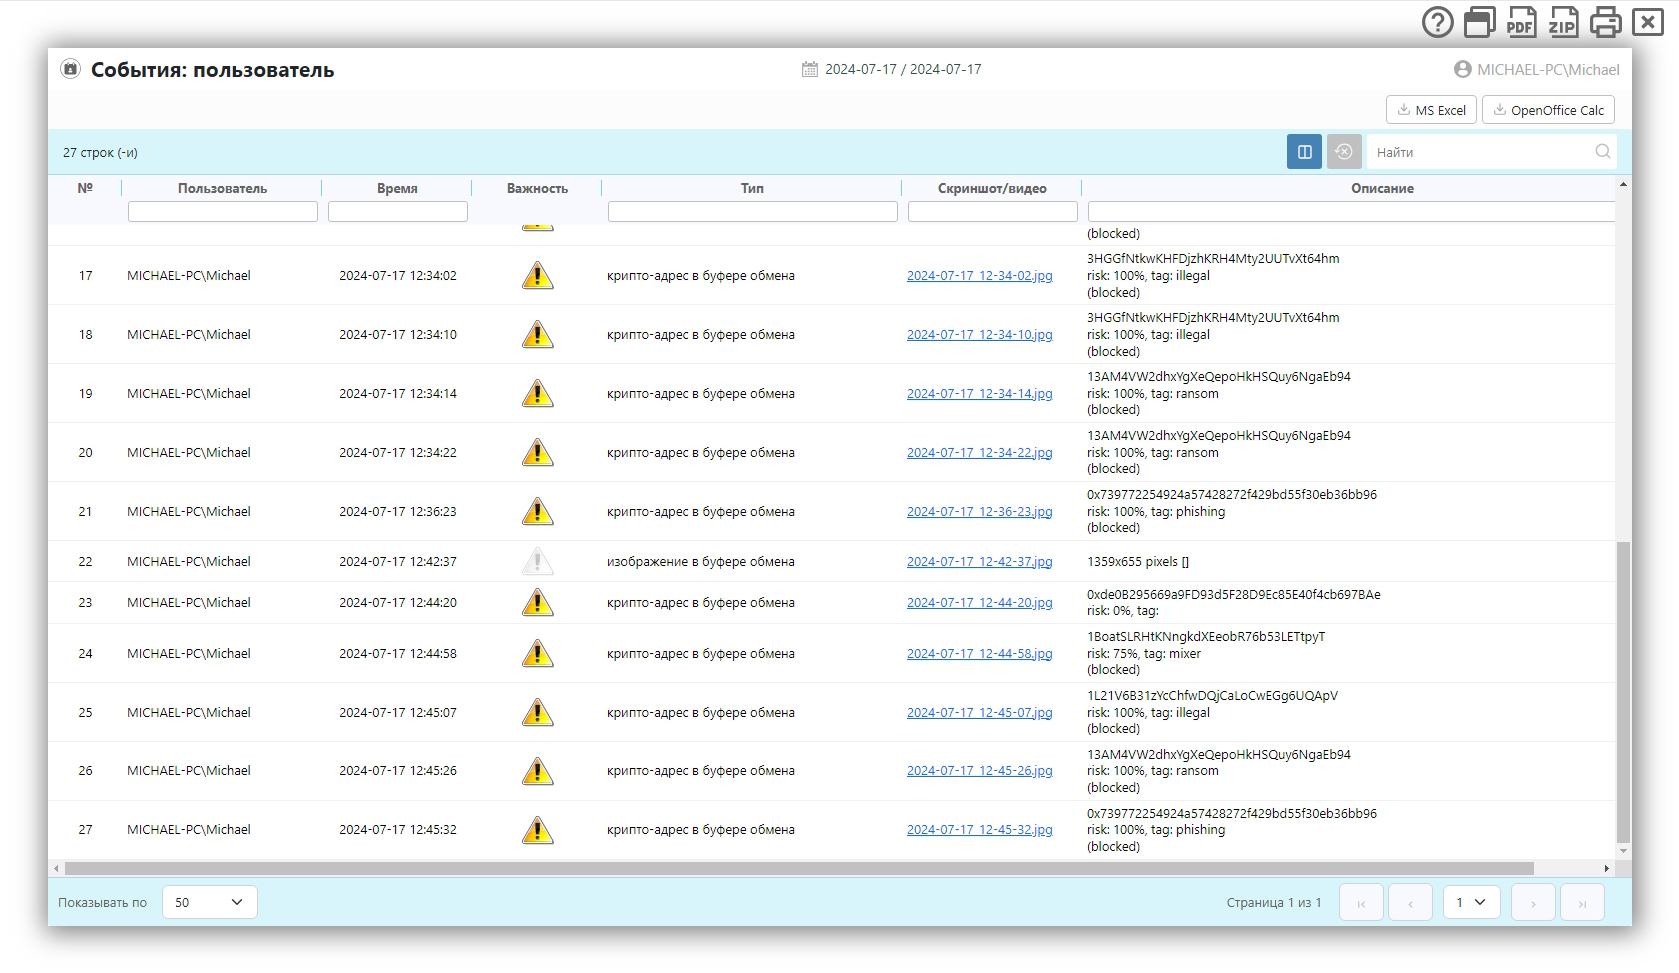Open screenshot 2024-07-17_12-34-14.jpg
The image size is (1679, 973).
click(980, 394)
